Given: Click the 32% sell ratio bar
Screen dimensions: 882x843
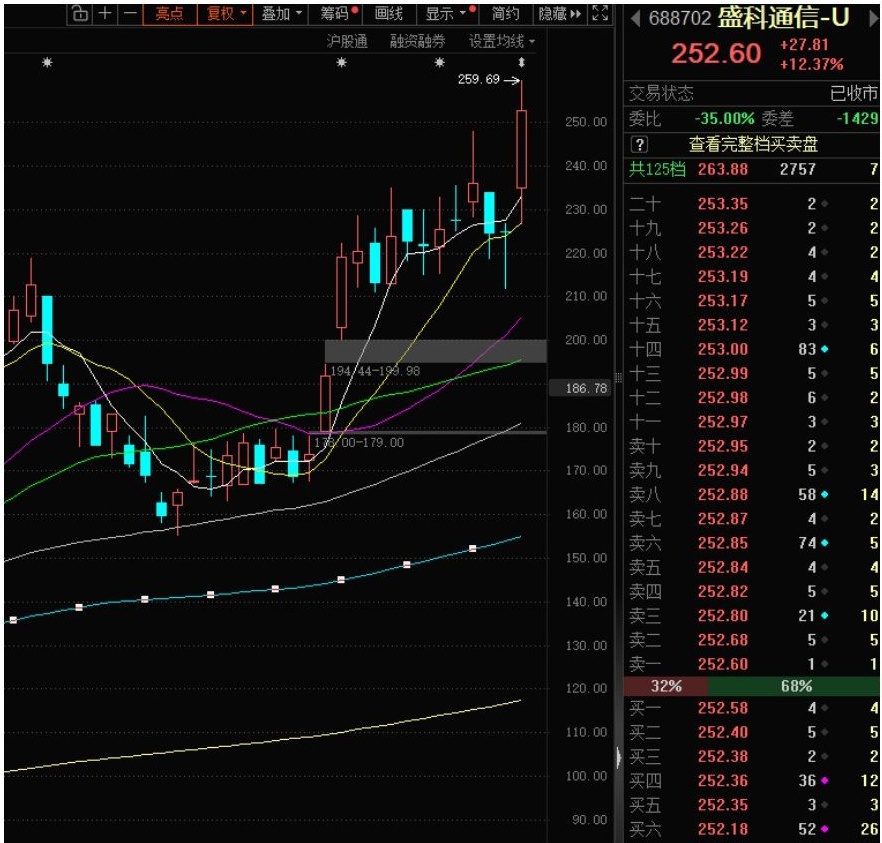Looking at the screenshot, I should pos(666,686).
